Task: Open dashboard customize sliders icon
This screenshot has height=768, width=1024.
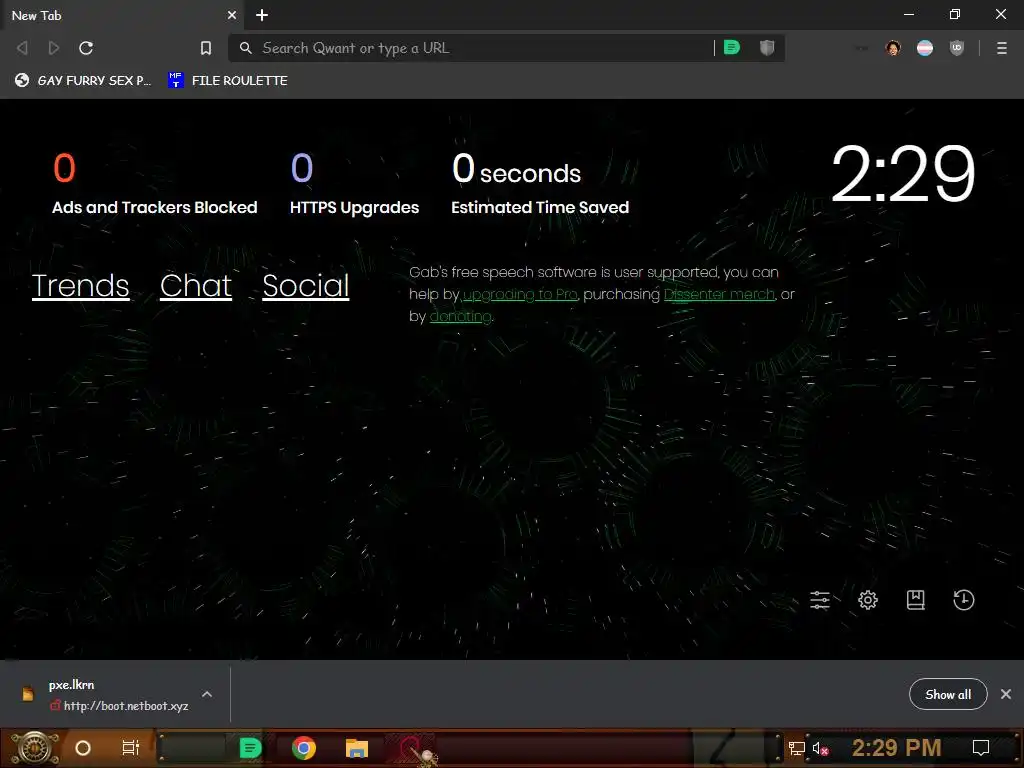Action: (820, 600)
